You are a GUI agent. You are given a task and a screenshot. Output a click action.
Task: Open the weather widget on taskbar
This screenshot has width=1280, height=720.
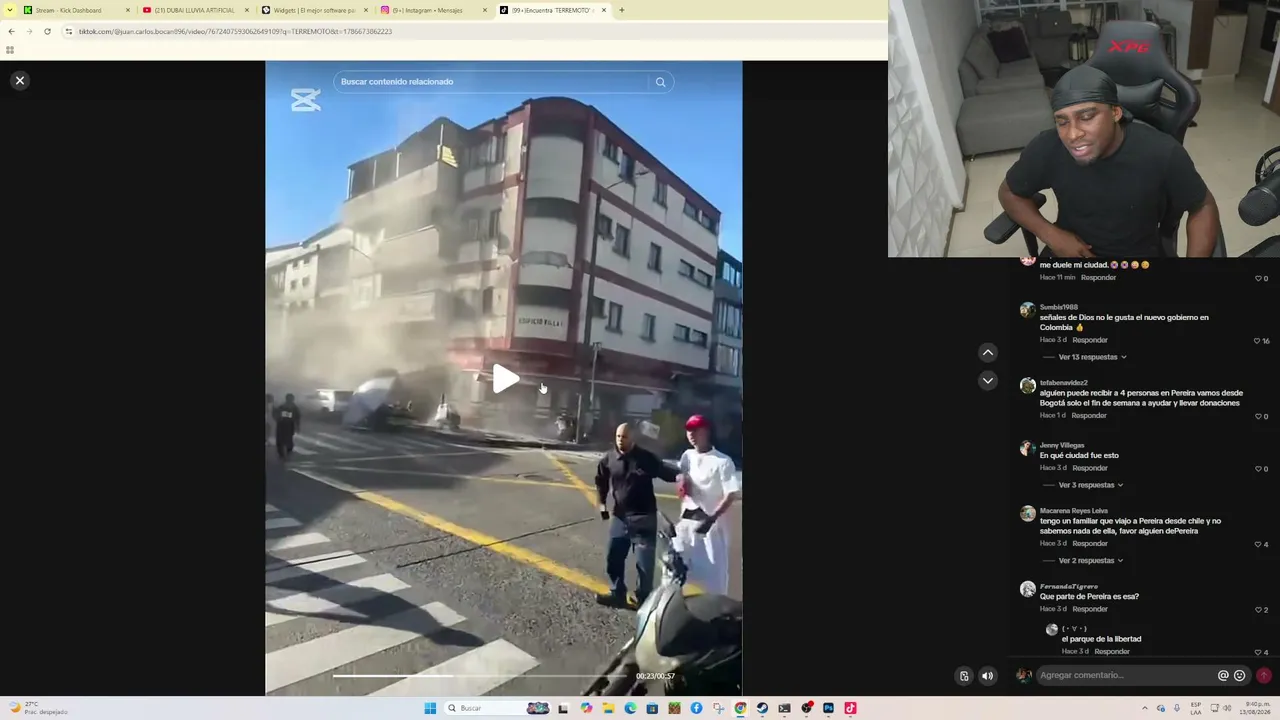tap(40, 708)
